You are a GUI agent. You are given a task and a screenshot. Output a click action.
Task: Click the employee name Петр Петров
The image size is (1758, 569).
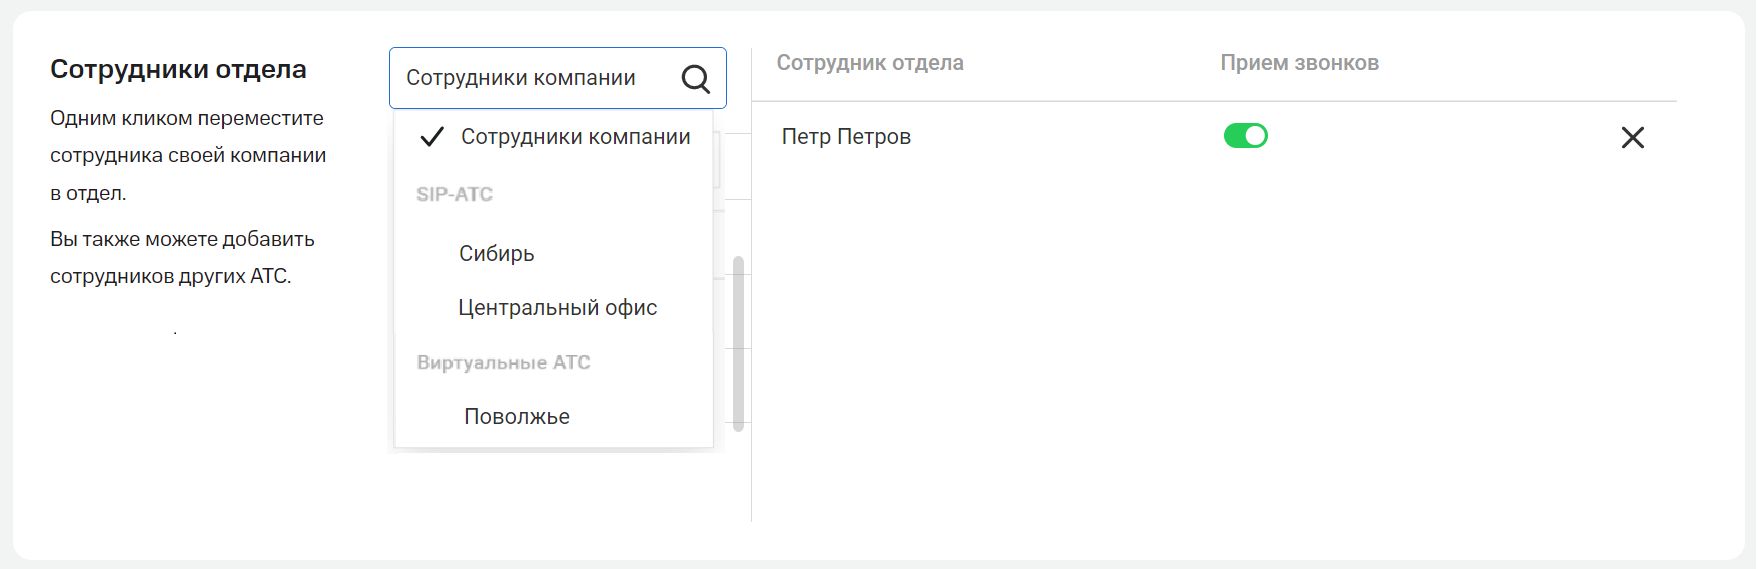click(x=846, y=137)
